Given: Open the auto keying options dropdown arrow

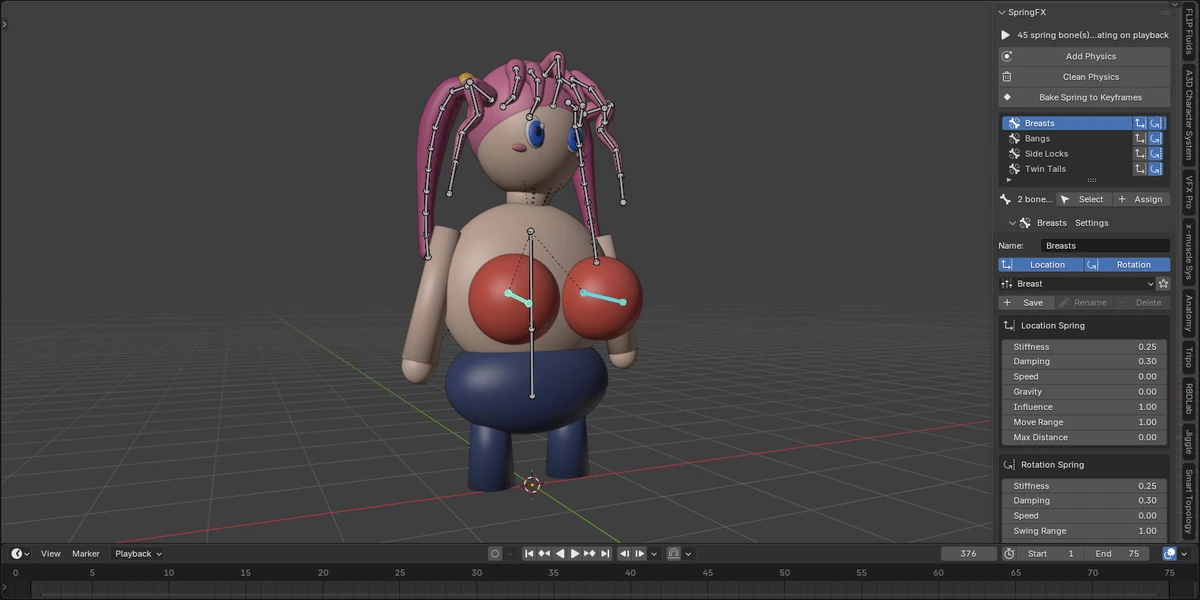Looking at the screenshot, I should tap(510, 553).
